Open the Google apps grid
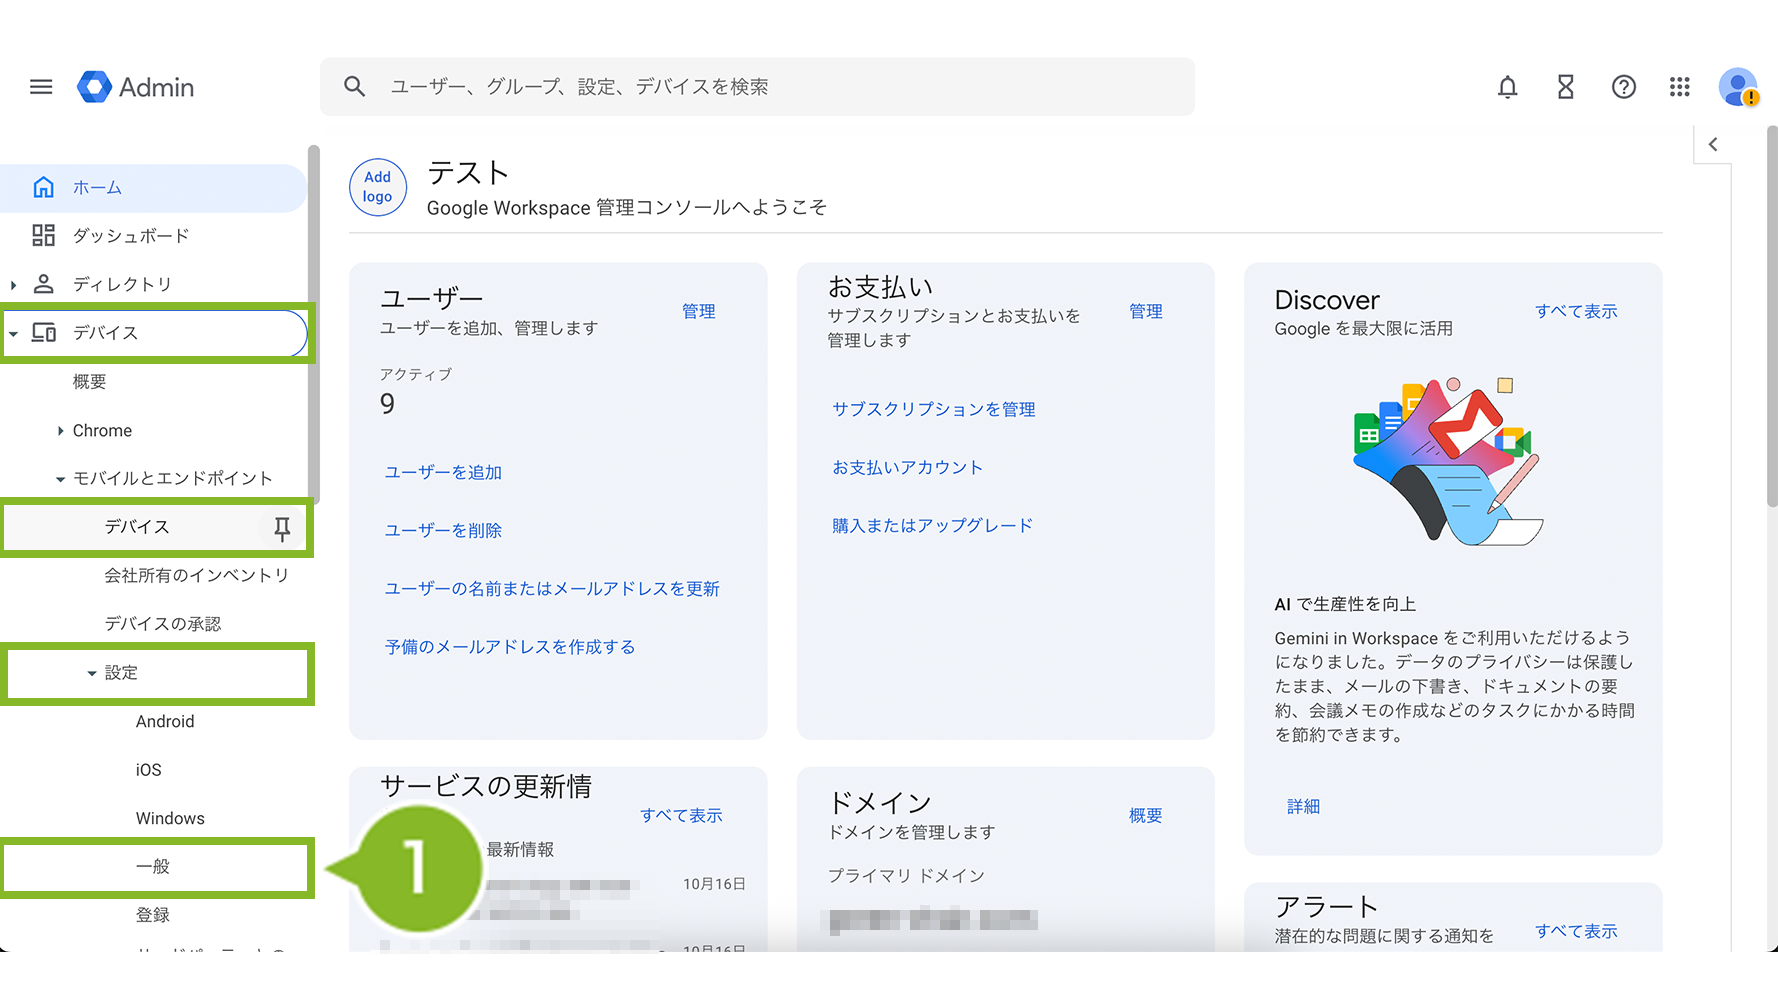1778x1000 pixels. tap(1680, 87)
